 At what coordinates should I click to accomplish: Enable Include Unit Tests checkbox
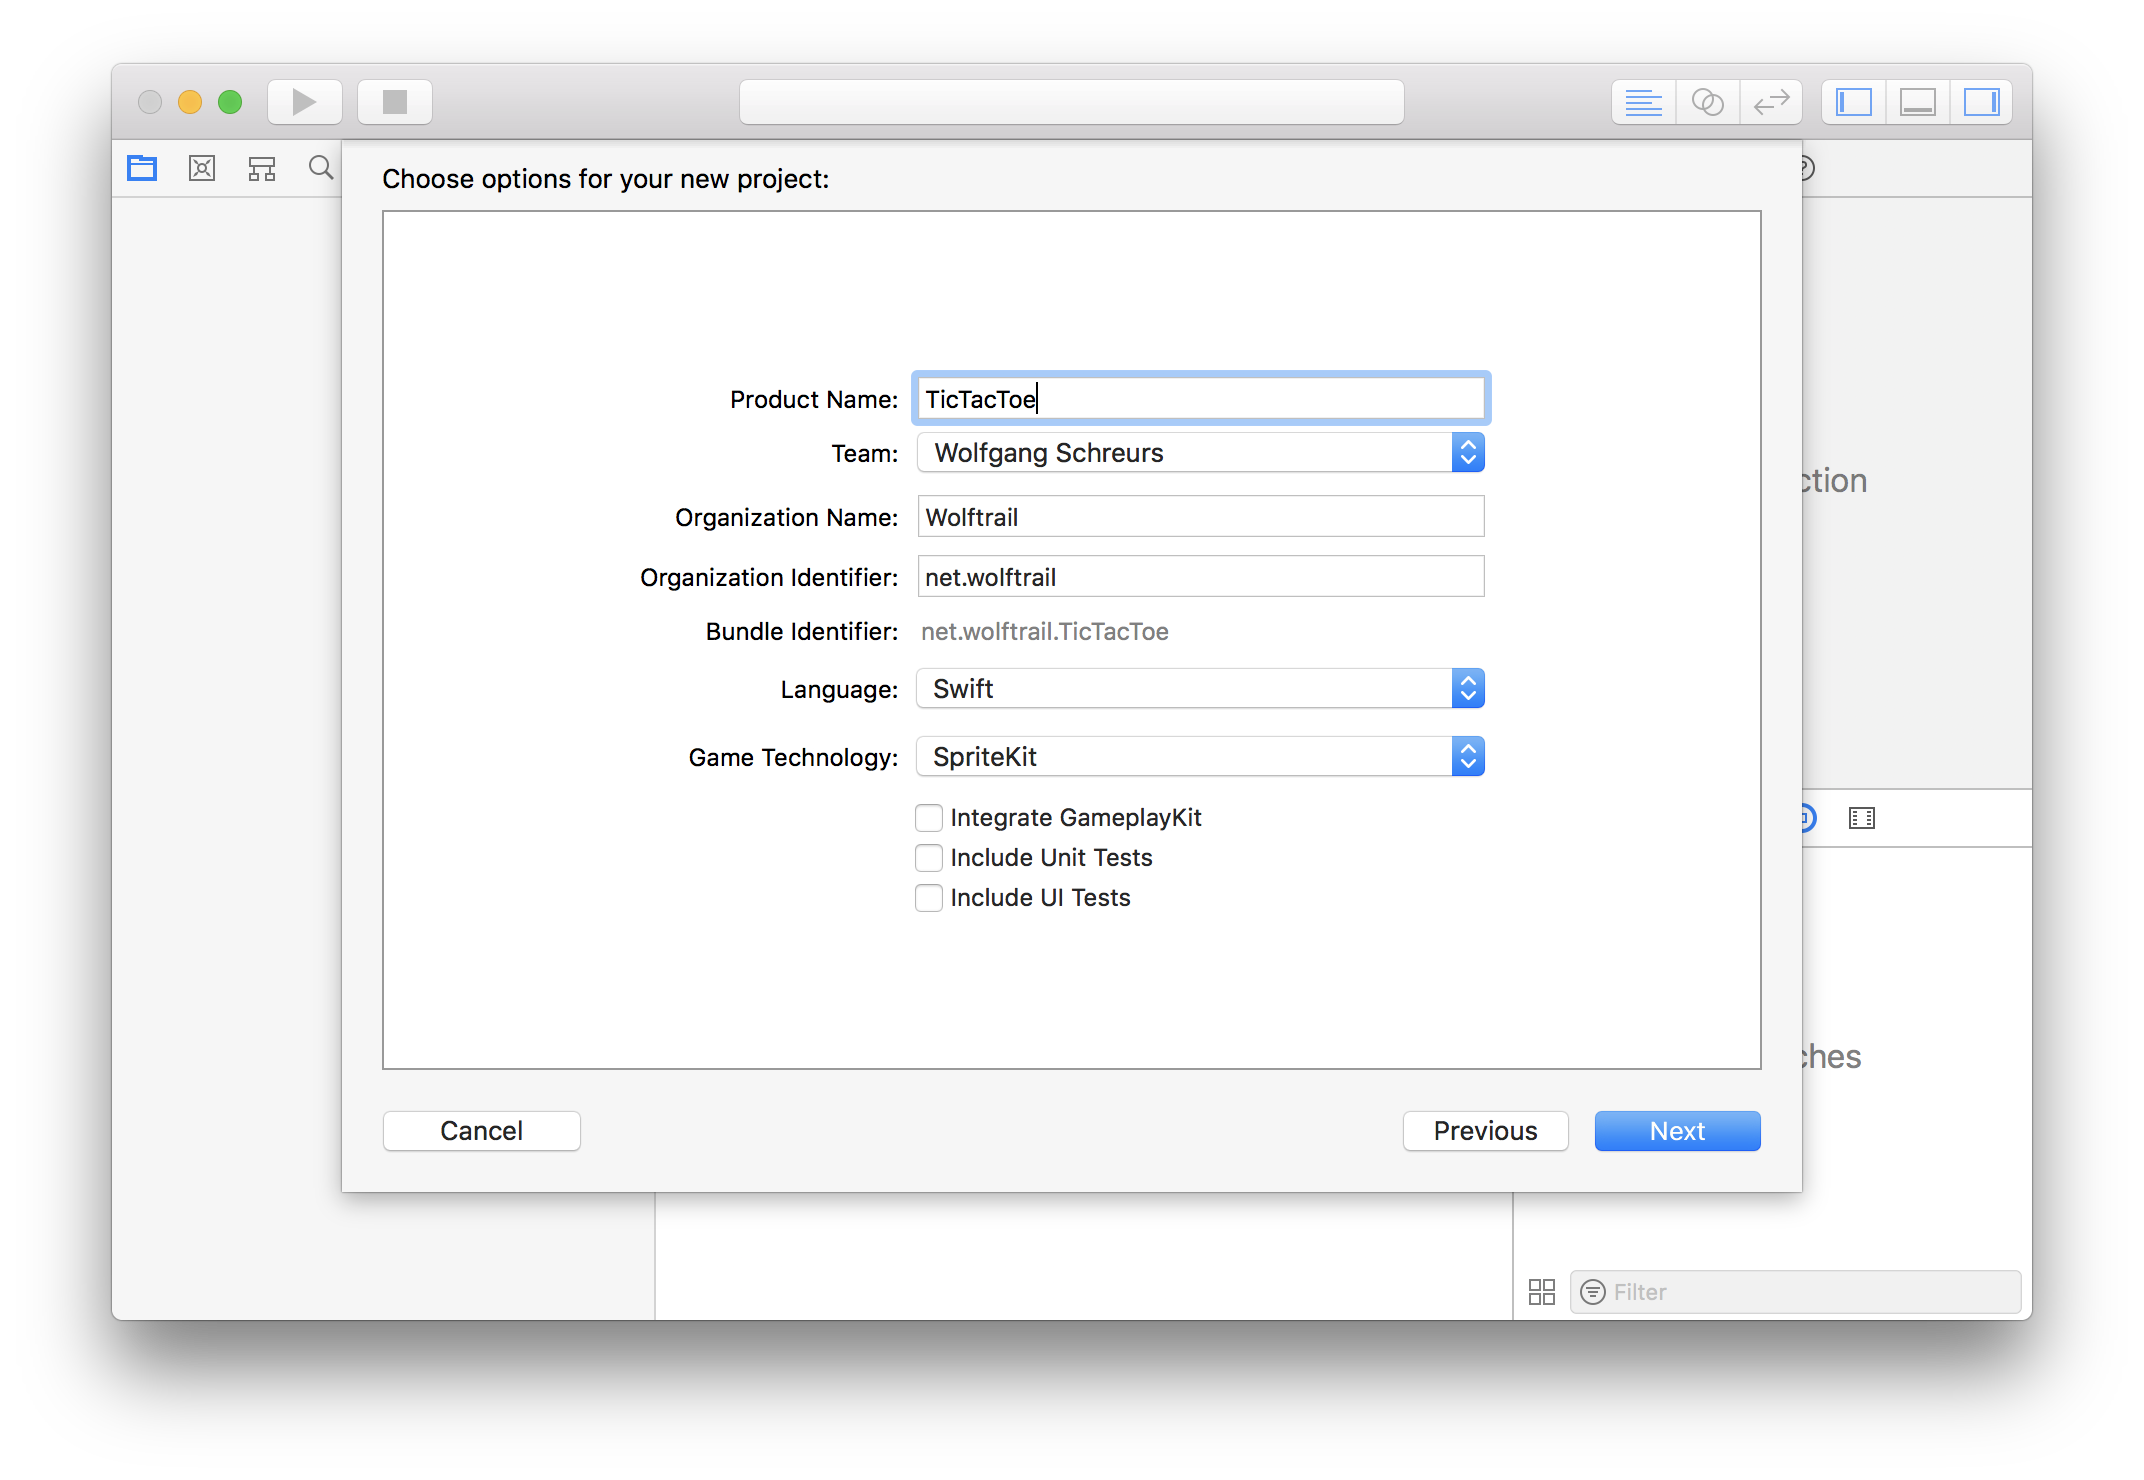929,858
